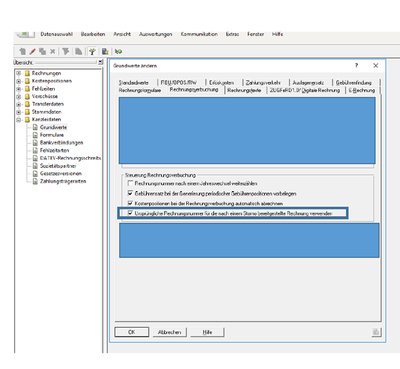Click the folder icon beside Rechnungen

point(27,73)
